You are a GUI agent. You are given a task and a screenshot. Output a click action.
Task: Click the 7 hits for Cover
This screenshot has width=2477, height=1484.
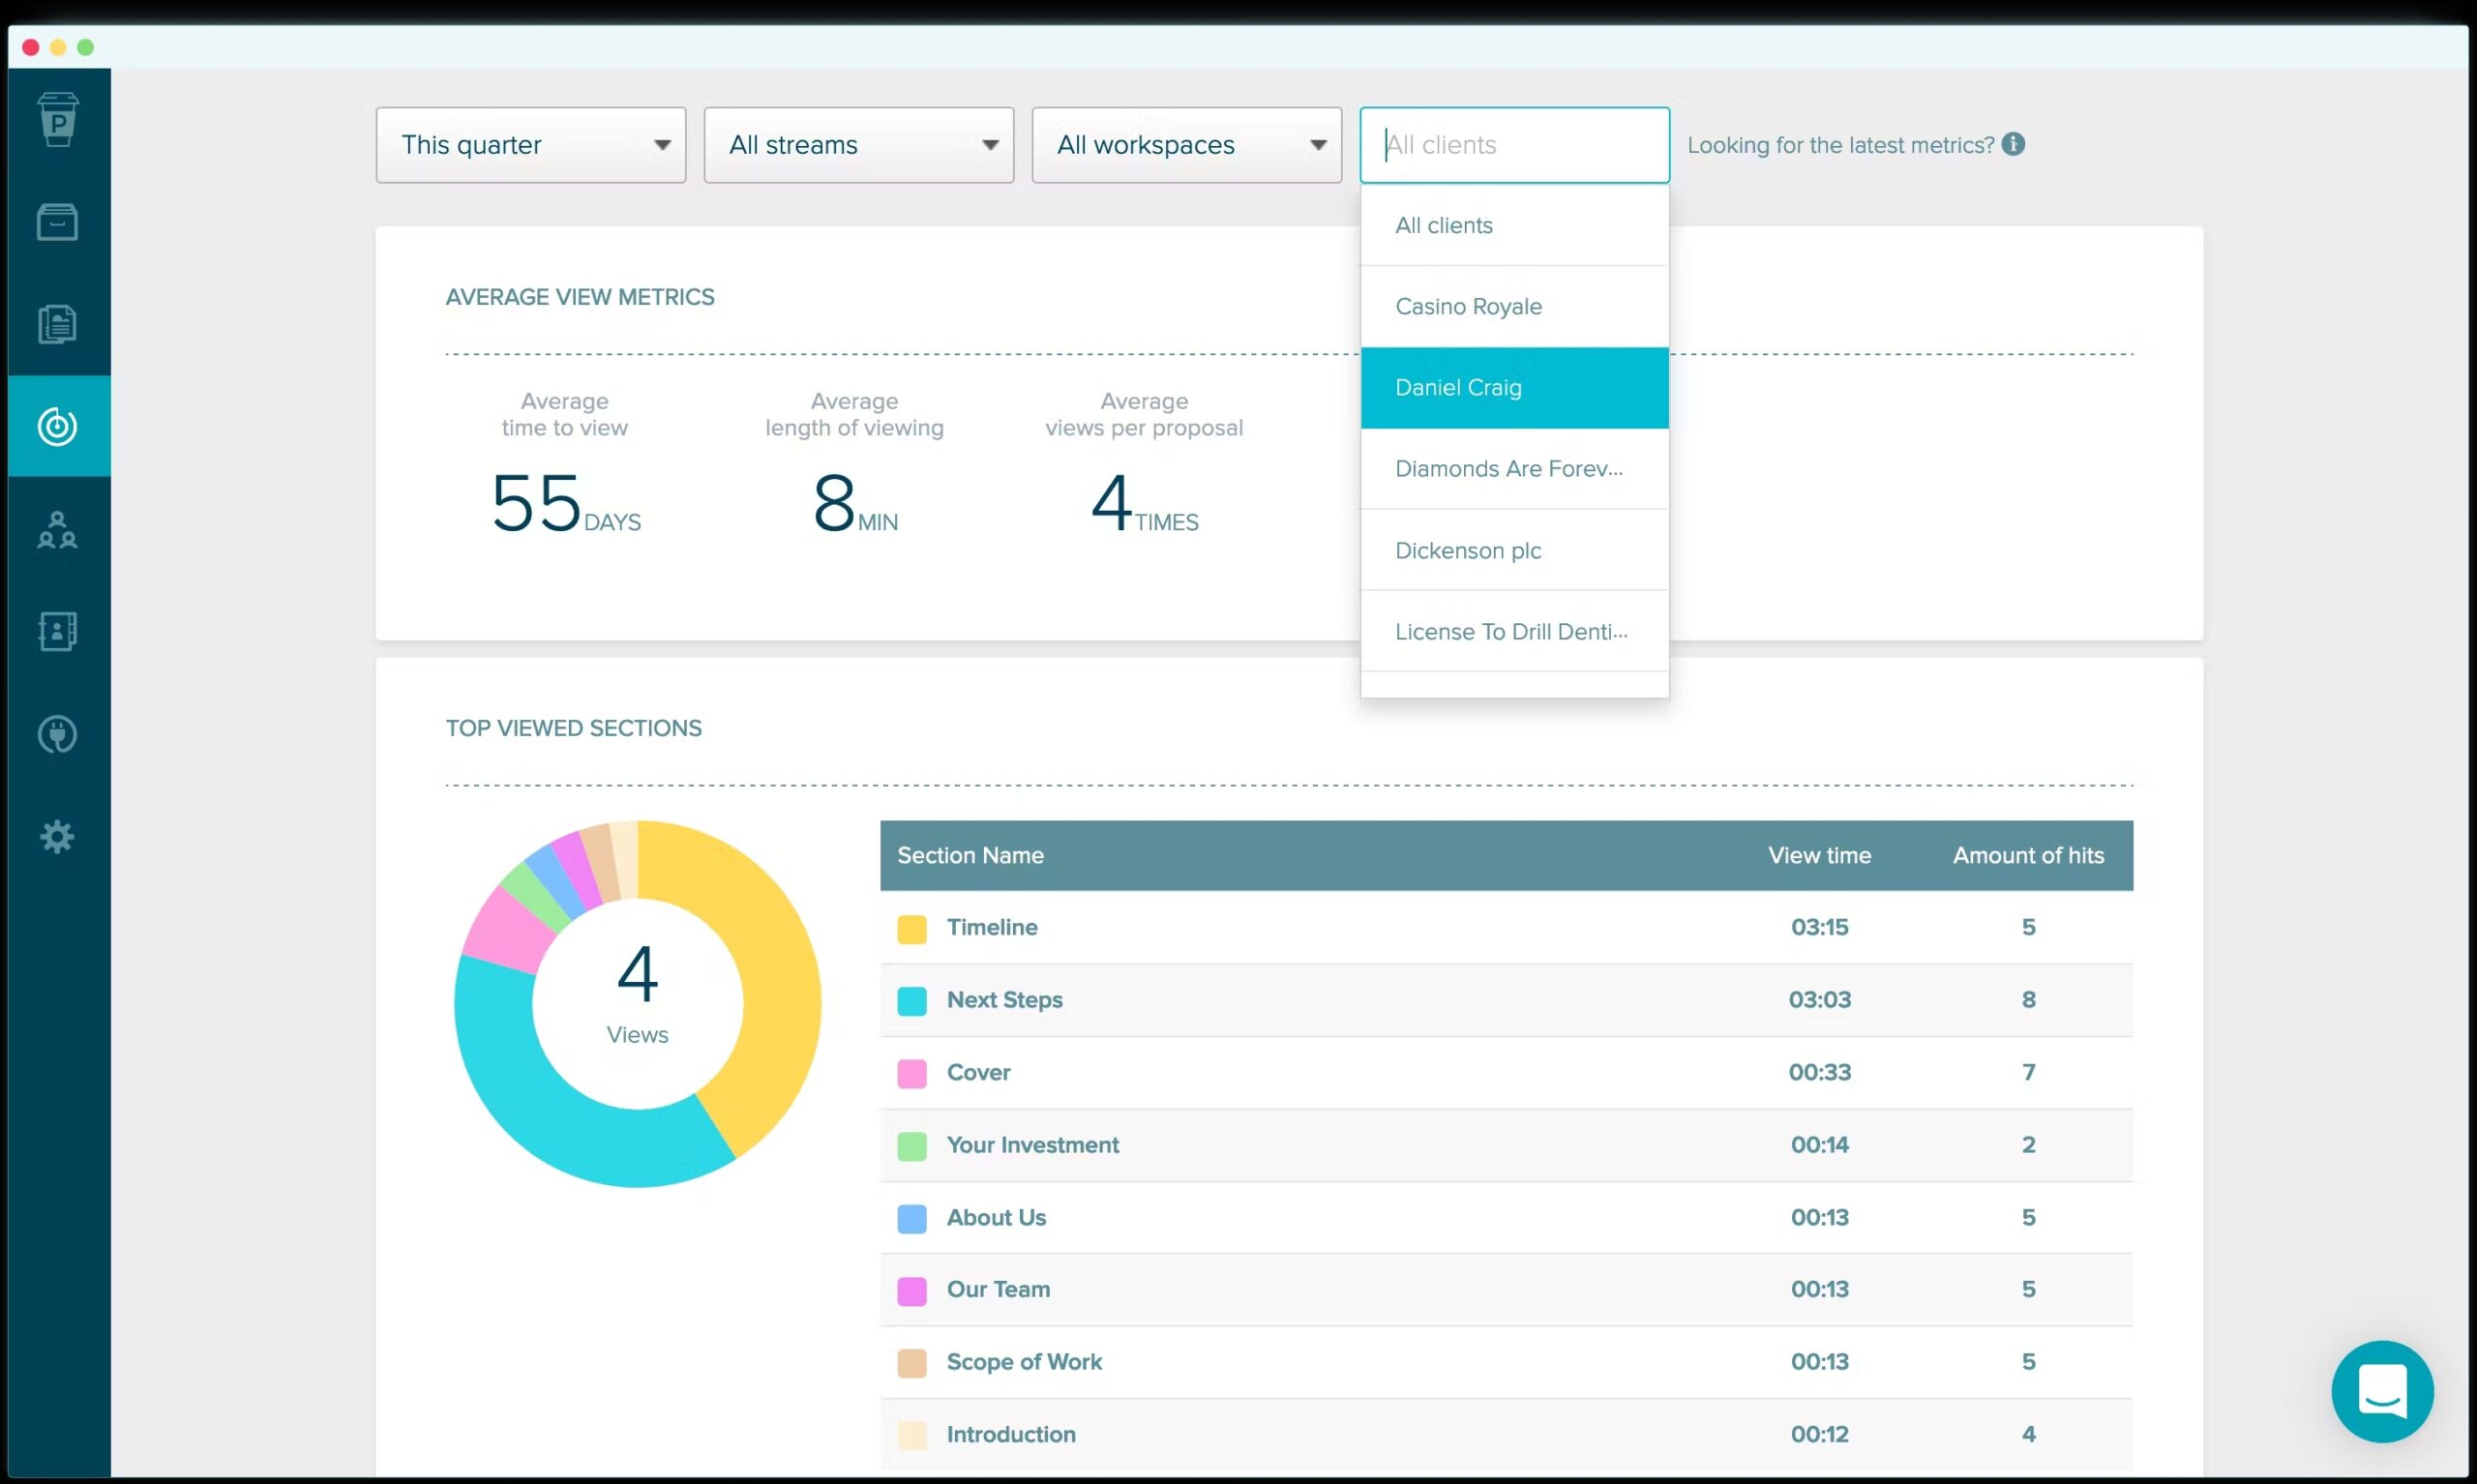tap(2028, 1072)
